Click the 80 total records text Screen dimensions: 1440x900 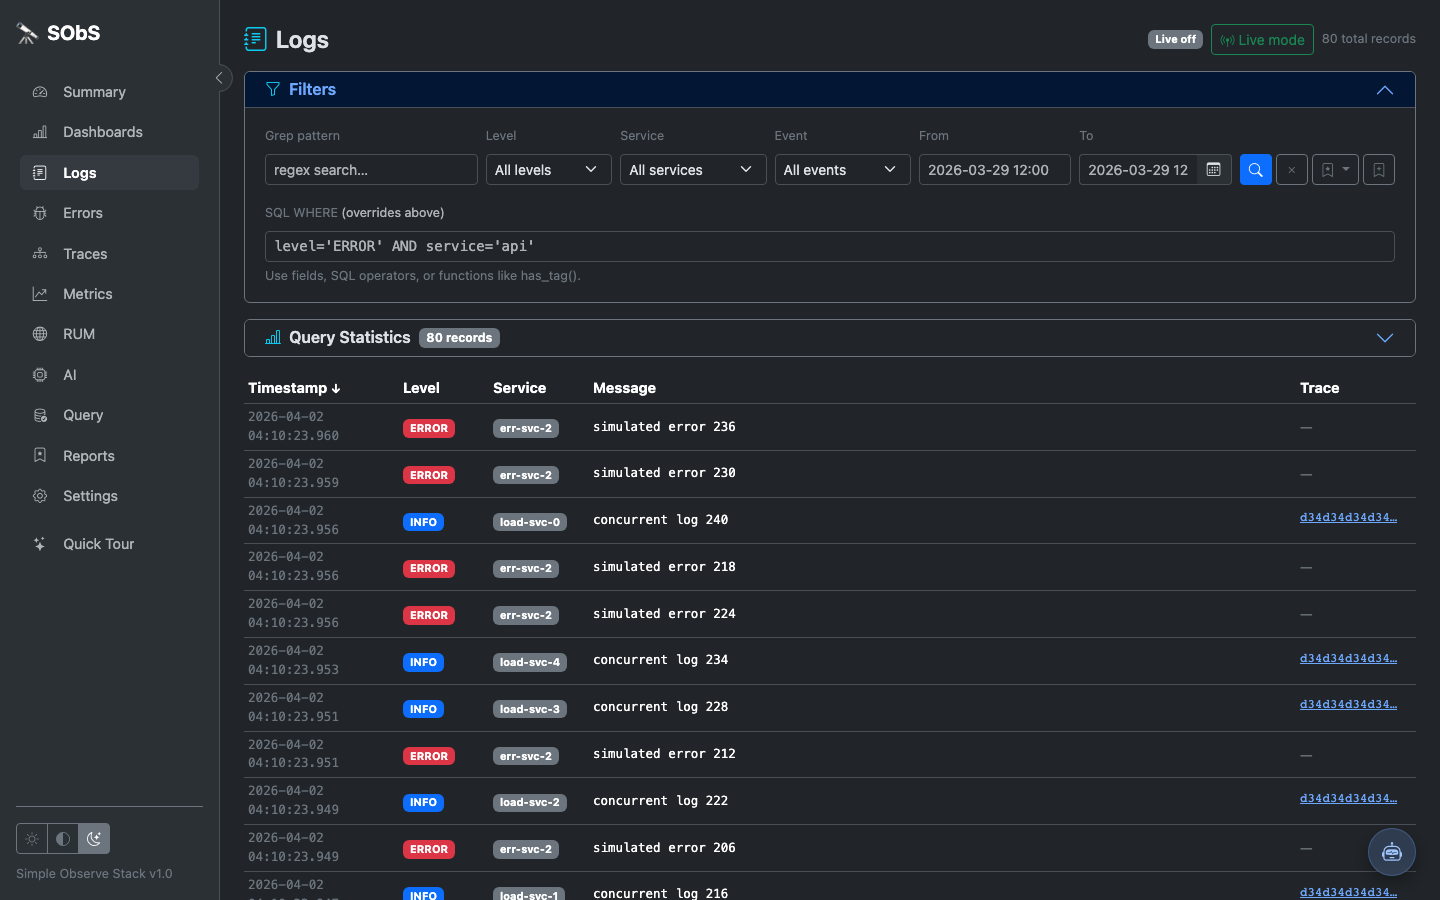point(1369,39)
